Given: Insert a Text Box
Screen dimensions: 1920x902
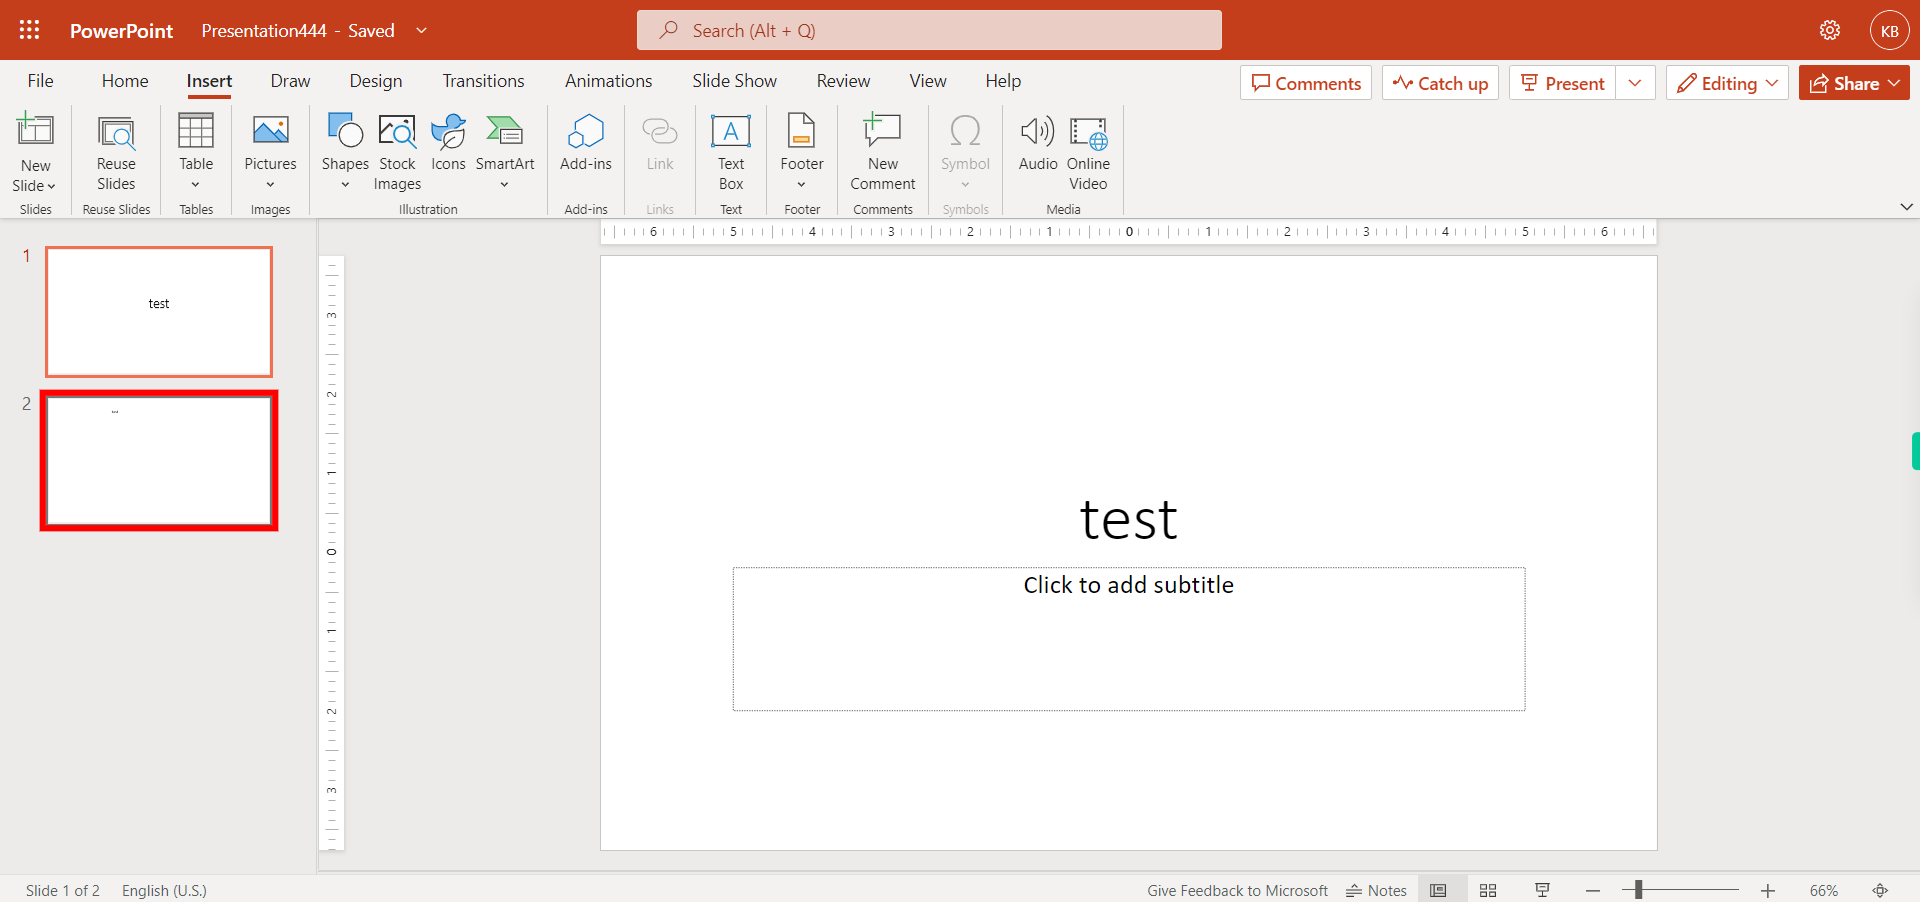Looking at the screenshot, I should pos(731,152).
